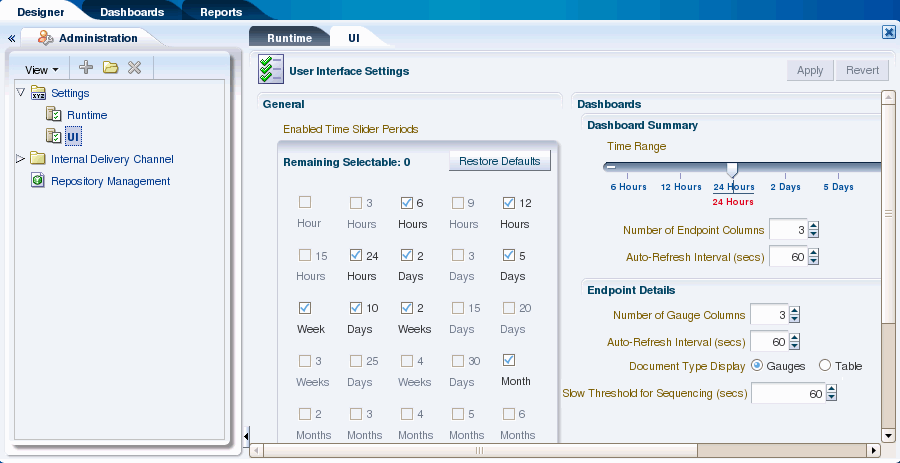Expand the Internal Delivery Channel node
Viewport: 900px width, 463px height.
[x=21, y=158]
